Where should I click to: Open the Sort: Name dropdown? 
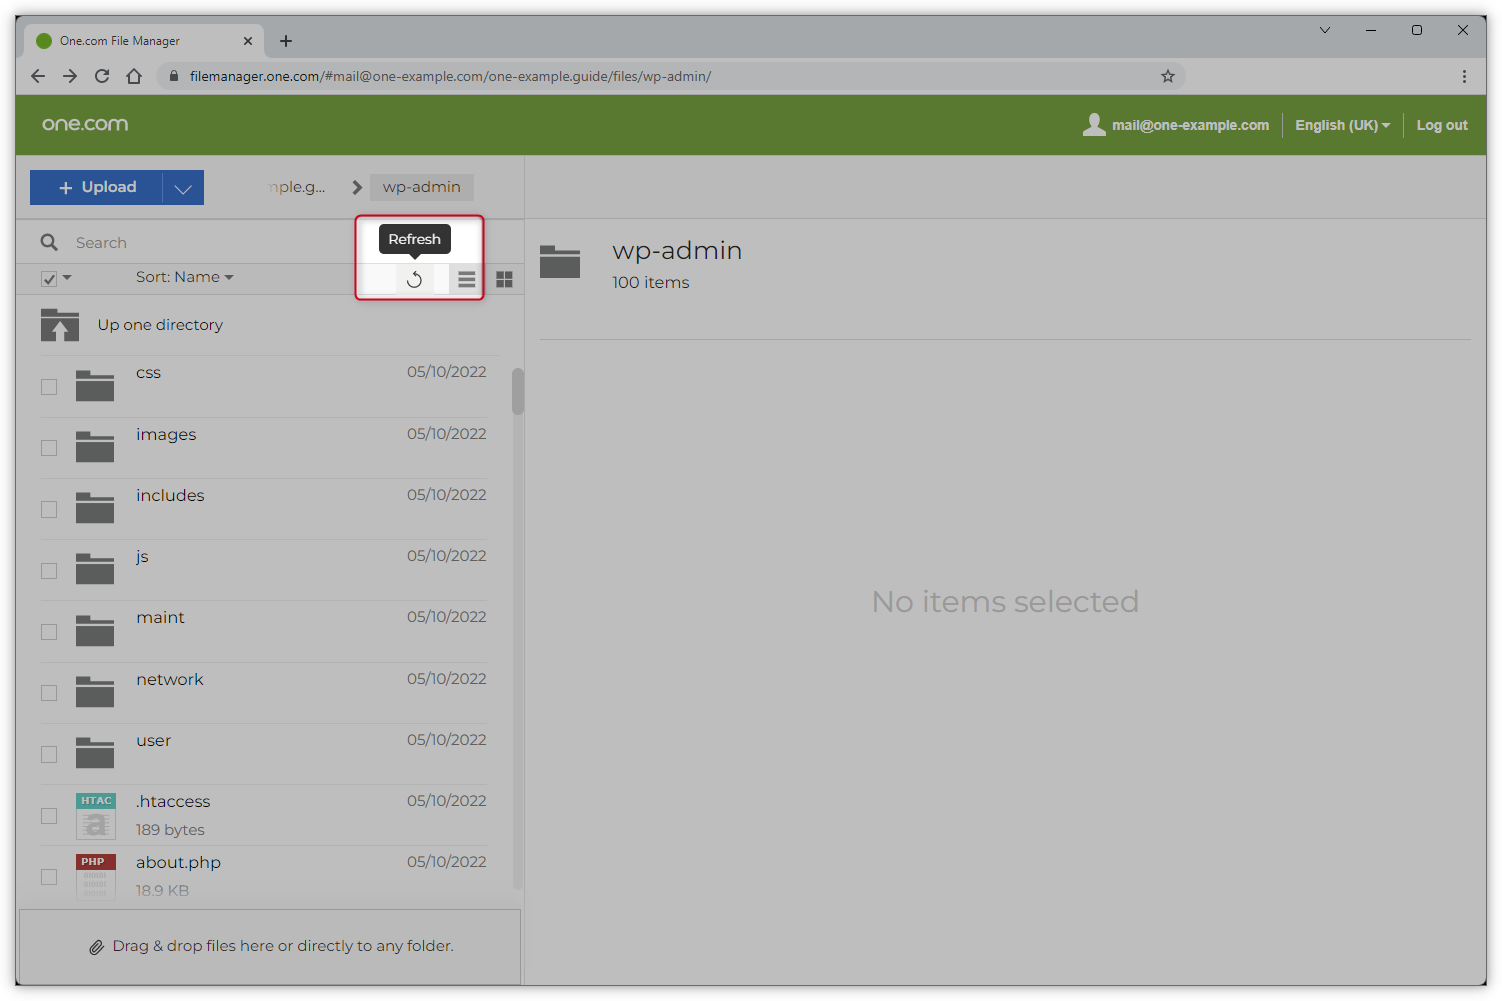point(185,277)
